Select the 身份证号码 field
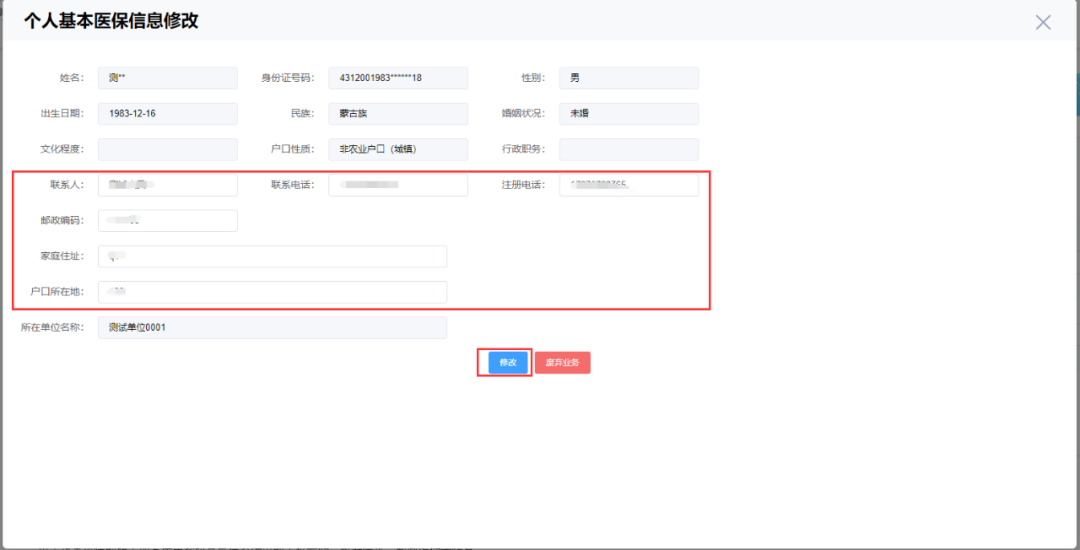The height and width of the screenshot is (550, 1080). pyautogui.click(x=398, y=78)
